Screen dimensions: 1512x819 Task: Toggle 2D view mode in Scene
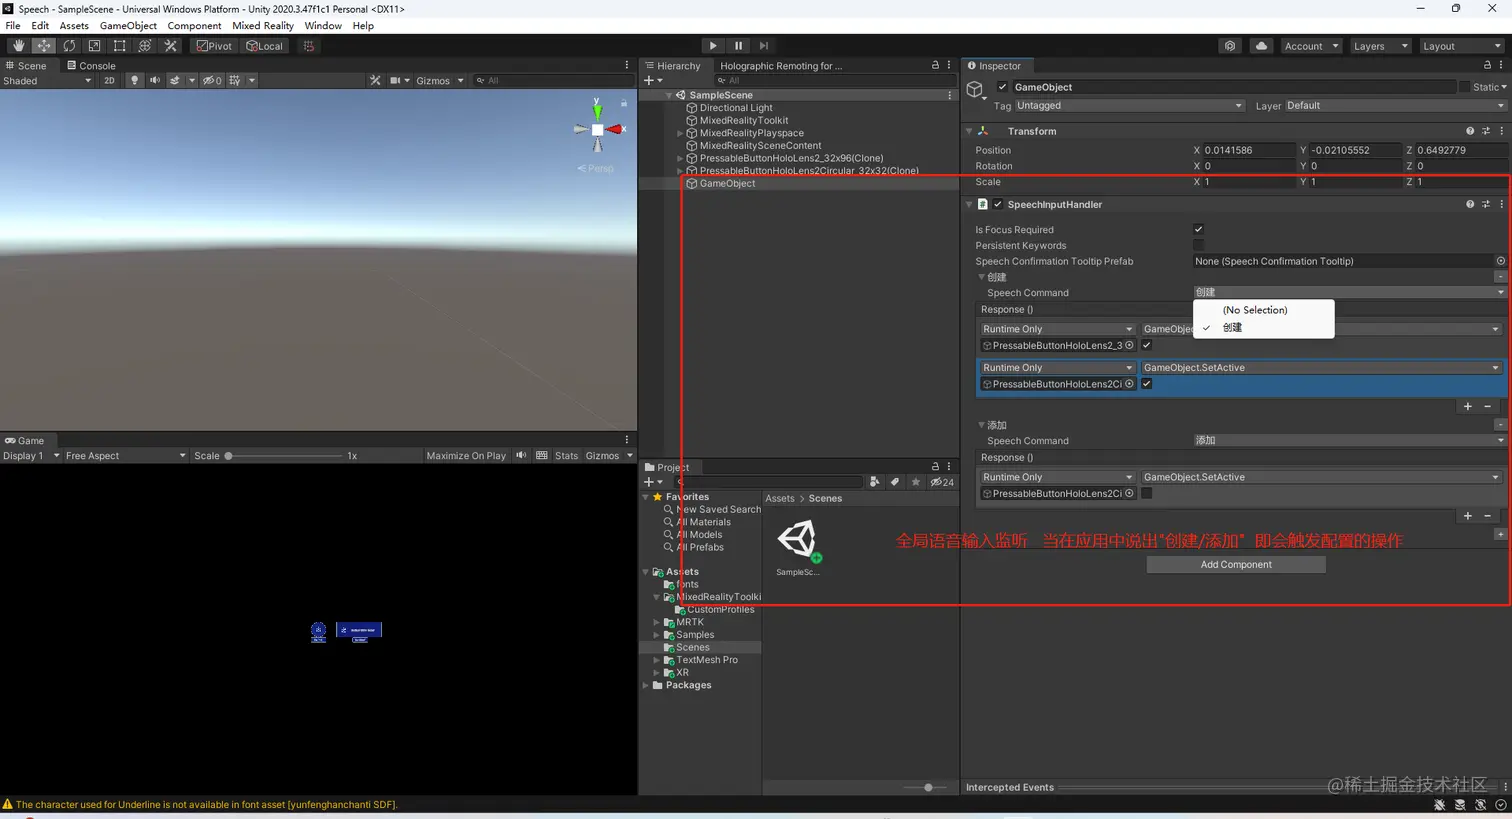109,81
